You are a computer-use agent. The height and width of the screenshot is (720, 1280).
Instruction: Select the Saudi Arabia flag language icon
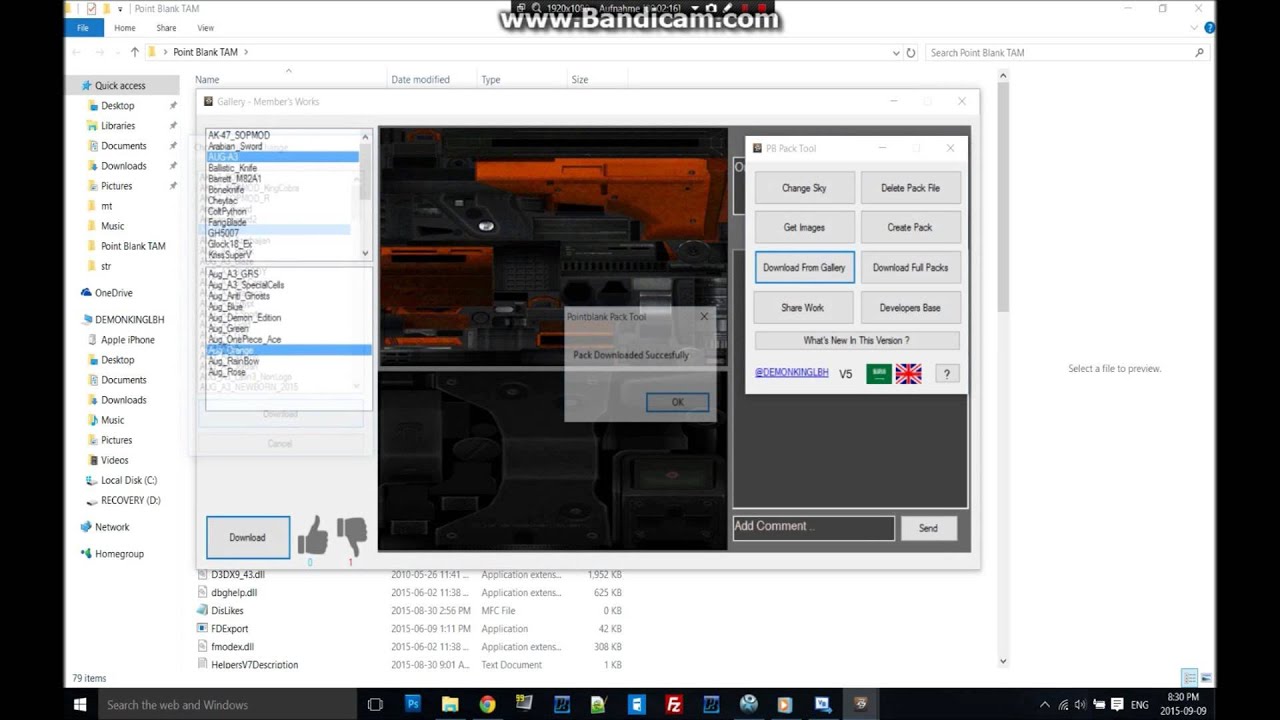[x=879, y=374]
